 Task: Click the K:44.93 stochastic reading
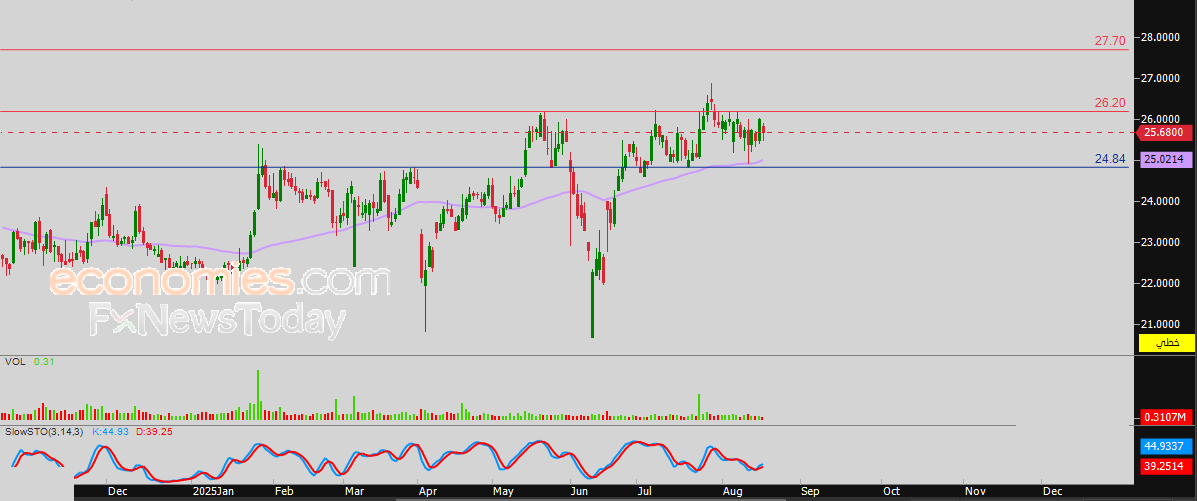(113, 432)
